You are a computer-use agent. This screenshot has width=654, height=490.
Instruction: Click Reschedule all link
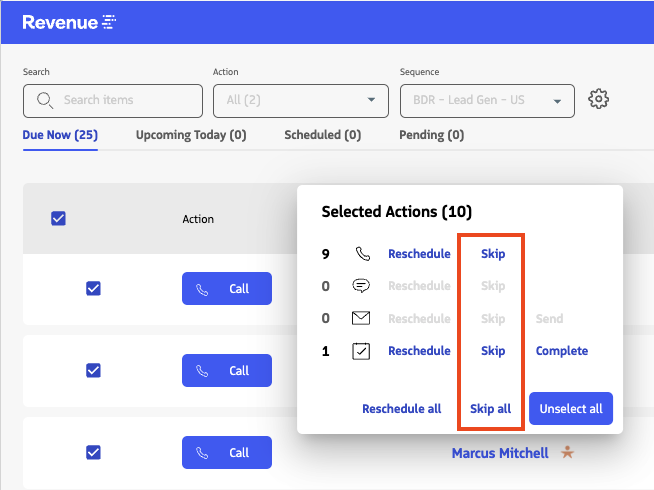[402, 409]
